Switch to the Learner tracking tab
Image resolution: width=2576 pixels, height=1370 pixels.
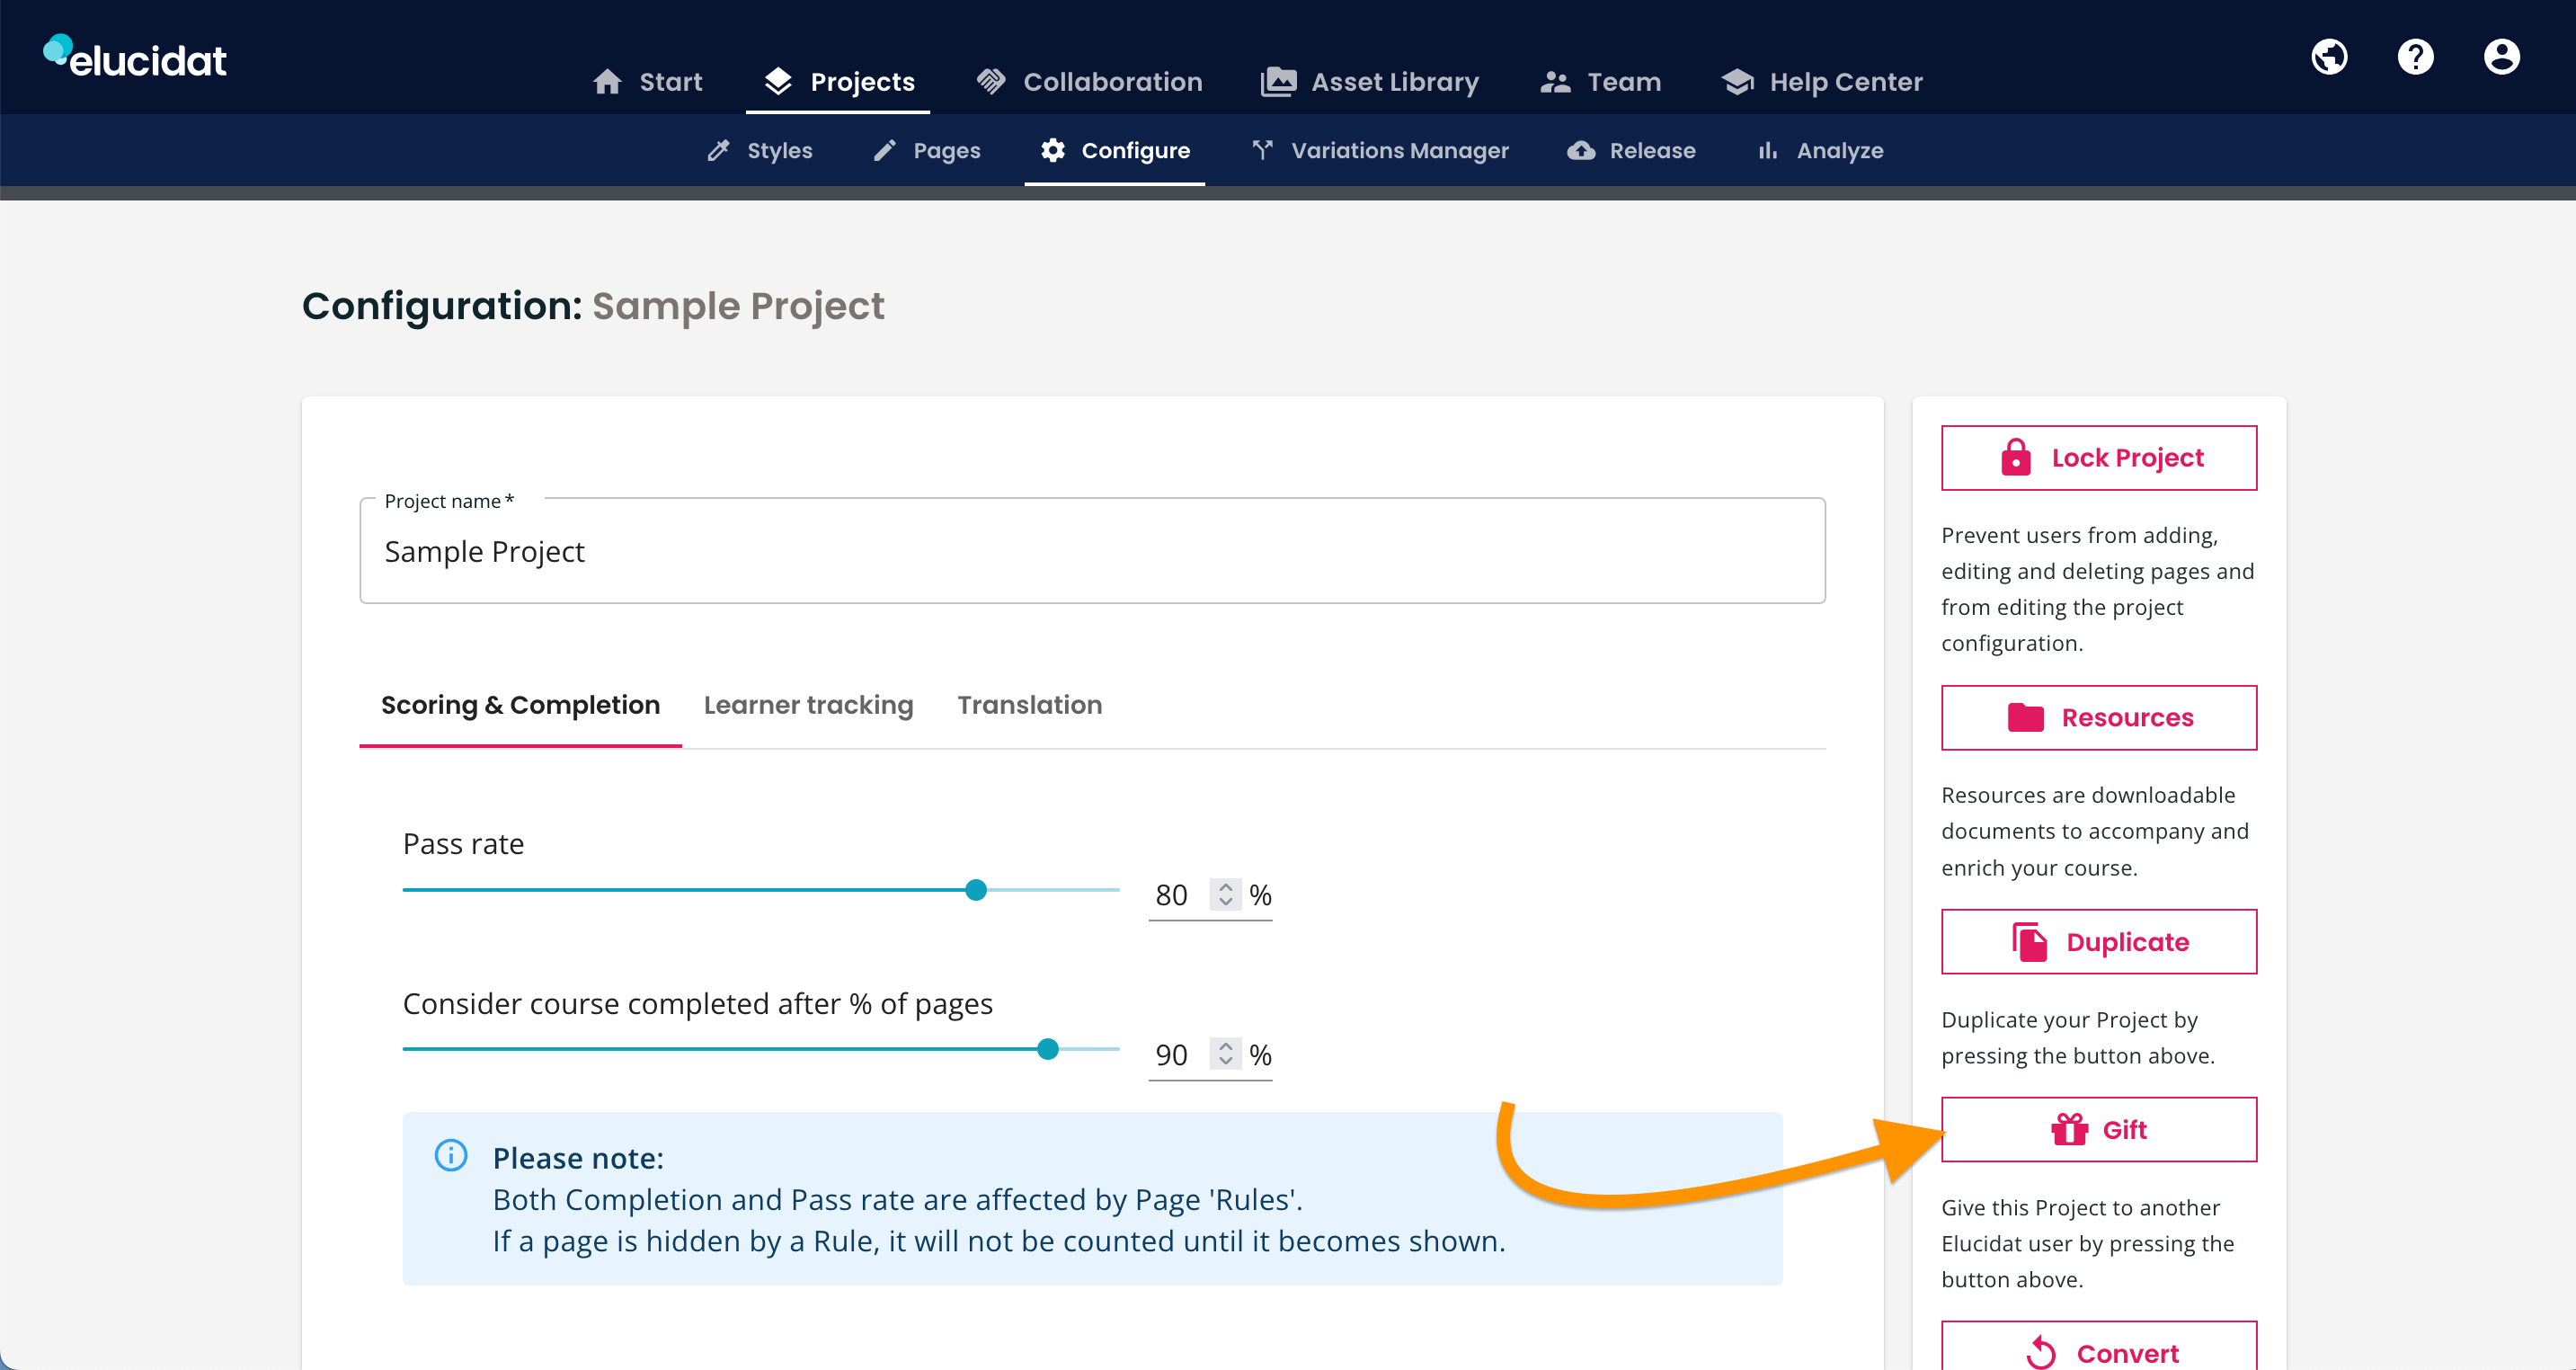click(808, 706)
